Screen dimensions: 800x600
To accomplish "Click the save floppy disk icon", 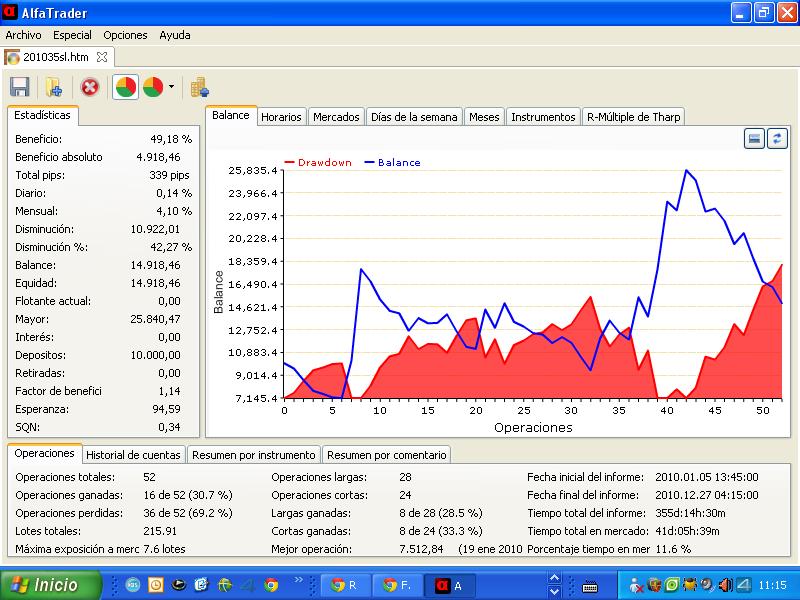I will (x=19, y=87).
